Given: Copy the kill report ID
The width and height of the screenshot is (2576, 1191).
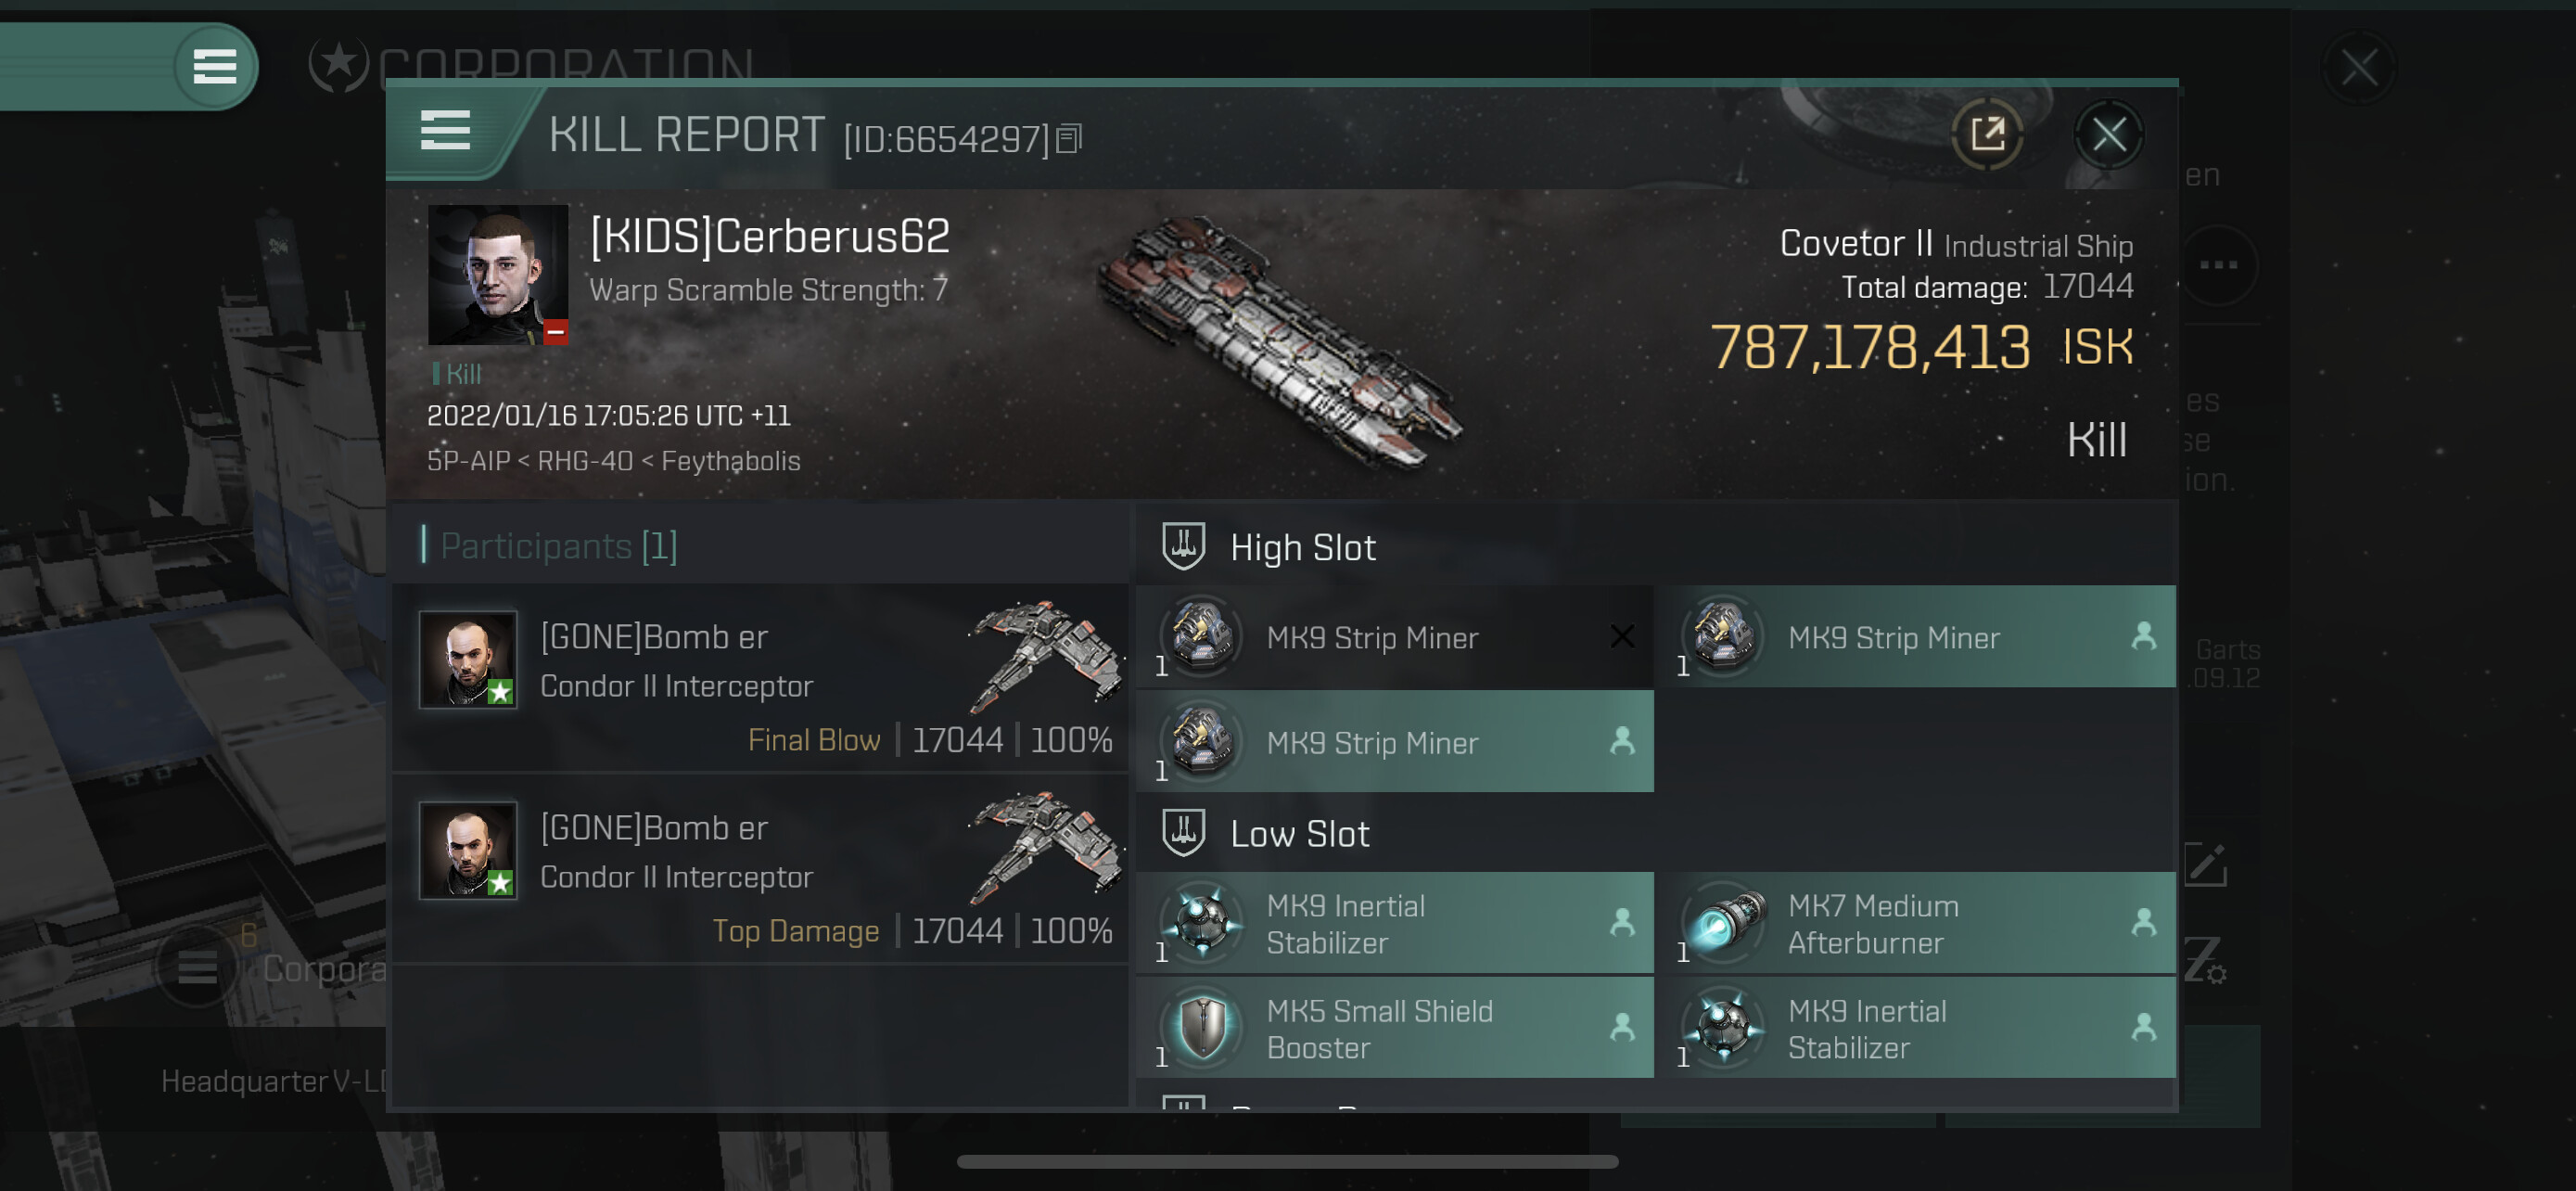Looking at the screenshot, I should coord(1069,139).
